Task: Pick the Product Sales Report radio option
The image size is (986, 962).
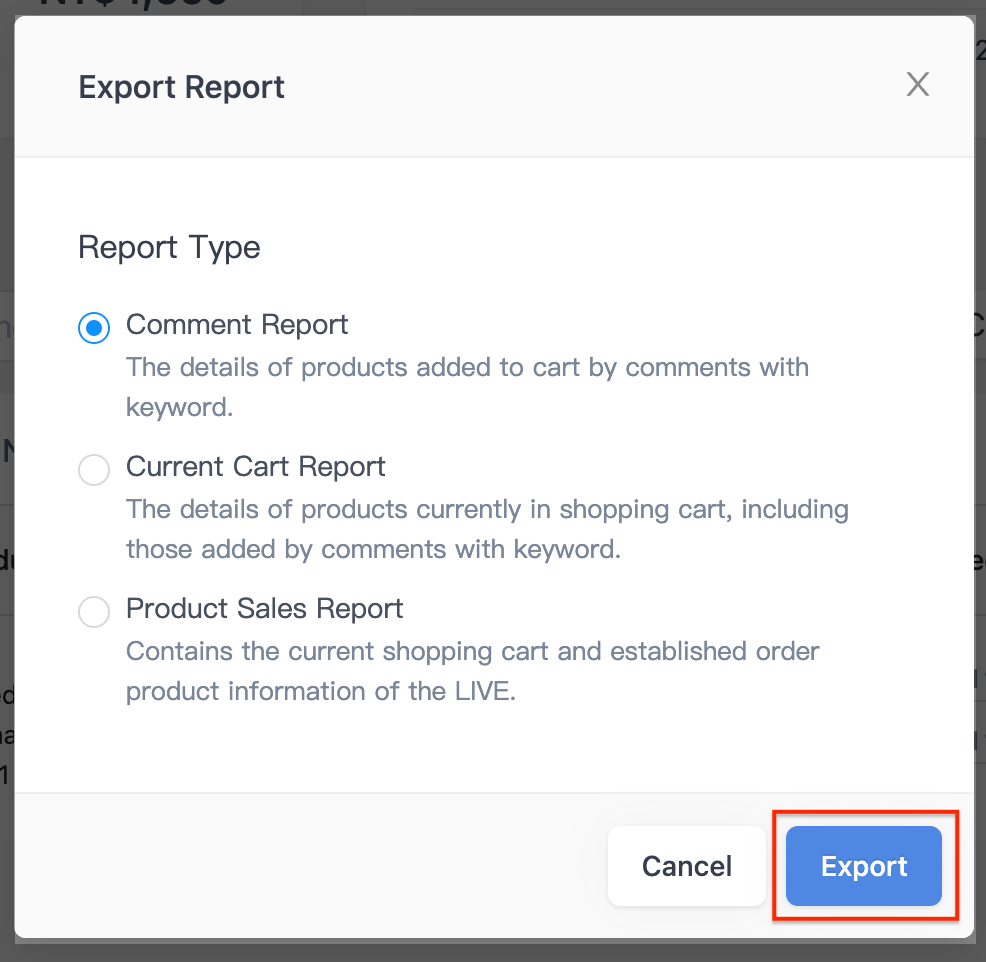Action: (94, 611)
